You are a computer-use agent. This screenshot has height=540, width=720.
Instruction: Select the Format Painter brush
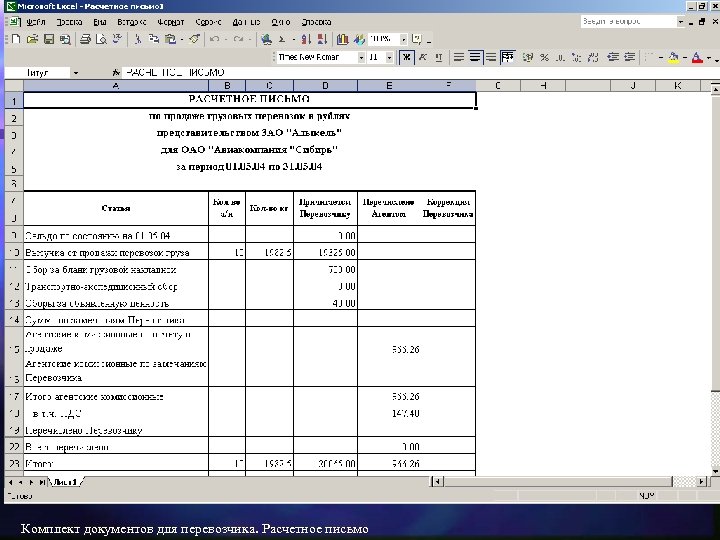[x=195, y=39]
